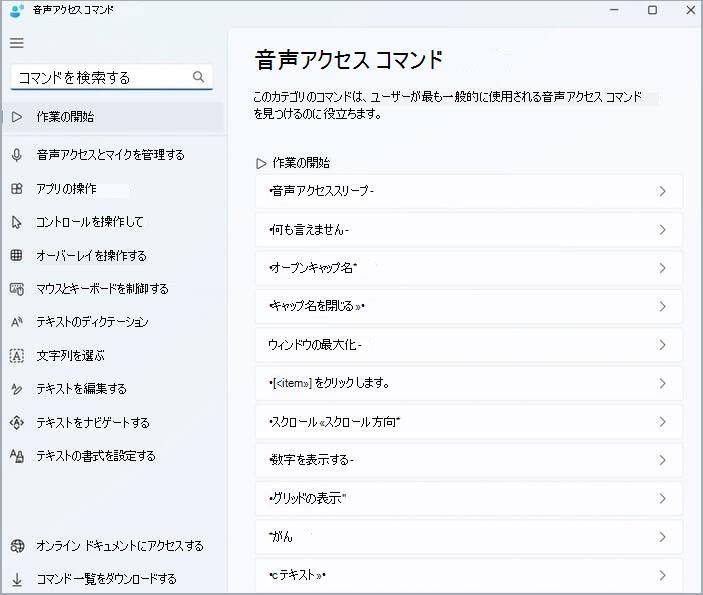The width and height of the screenshot is (703, 595).
Task: Open オンライン ドキュメントにアクセスする link
Action: (x=113, y=546)
